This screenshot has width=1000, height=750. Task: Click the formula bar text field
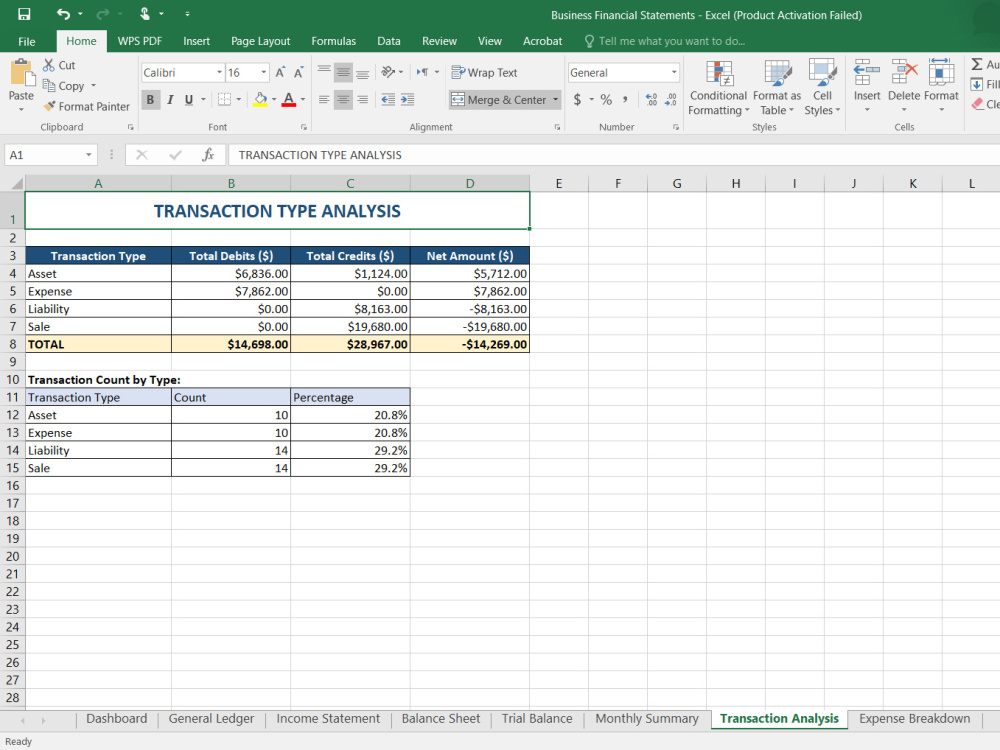click(x=612, y=155)
